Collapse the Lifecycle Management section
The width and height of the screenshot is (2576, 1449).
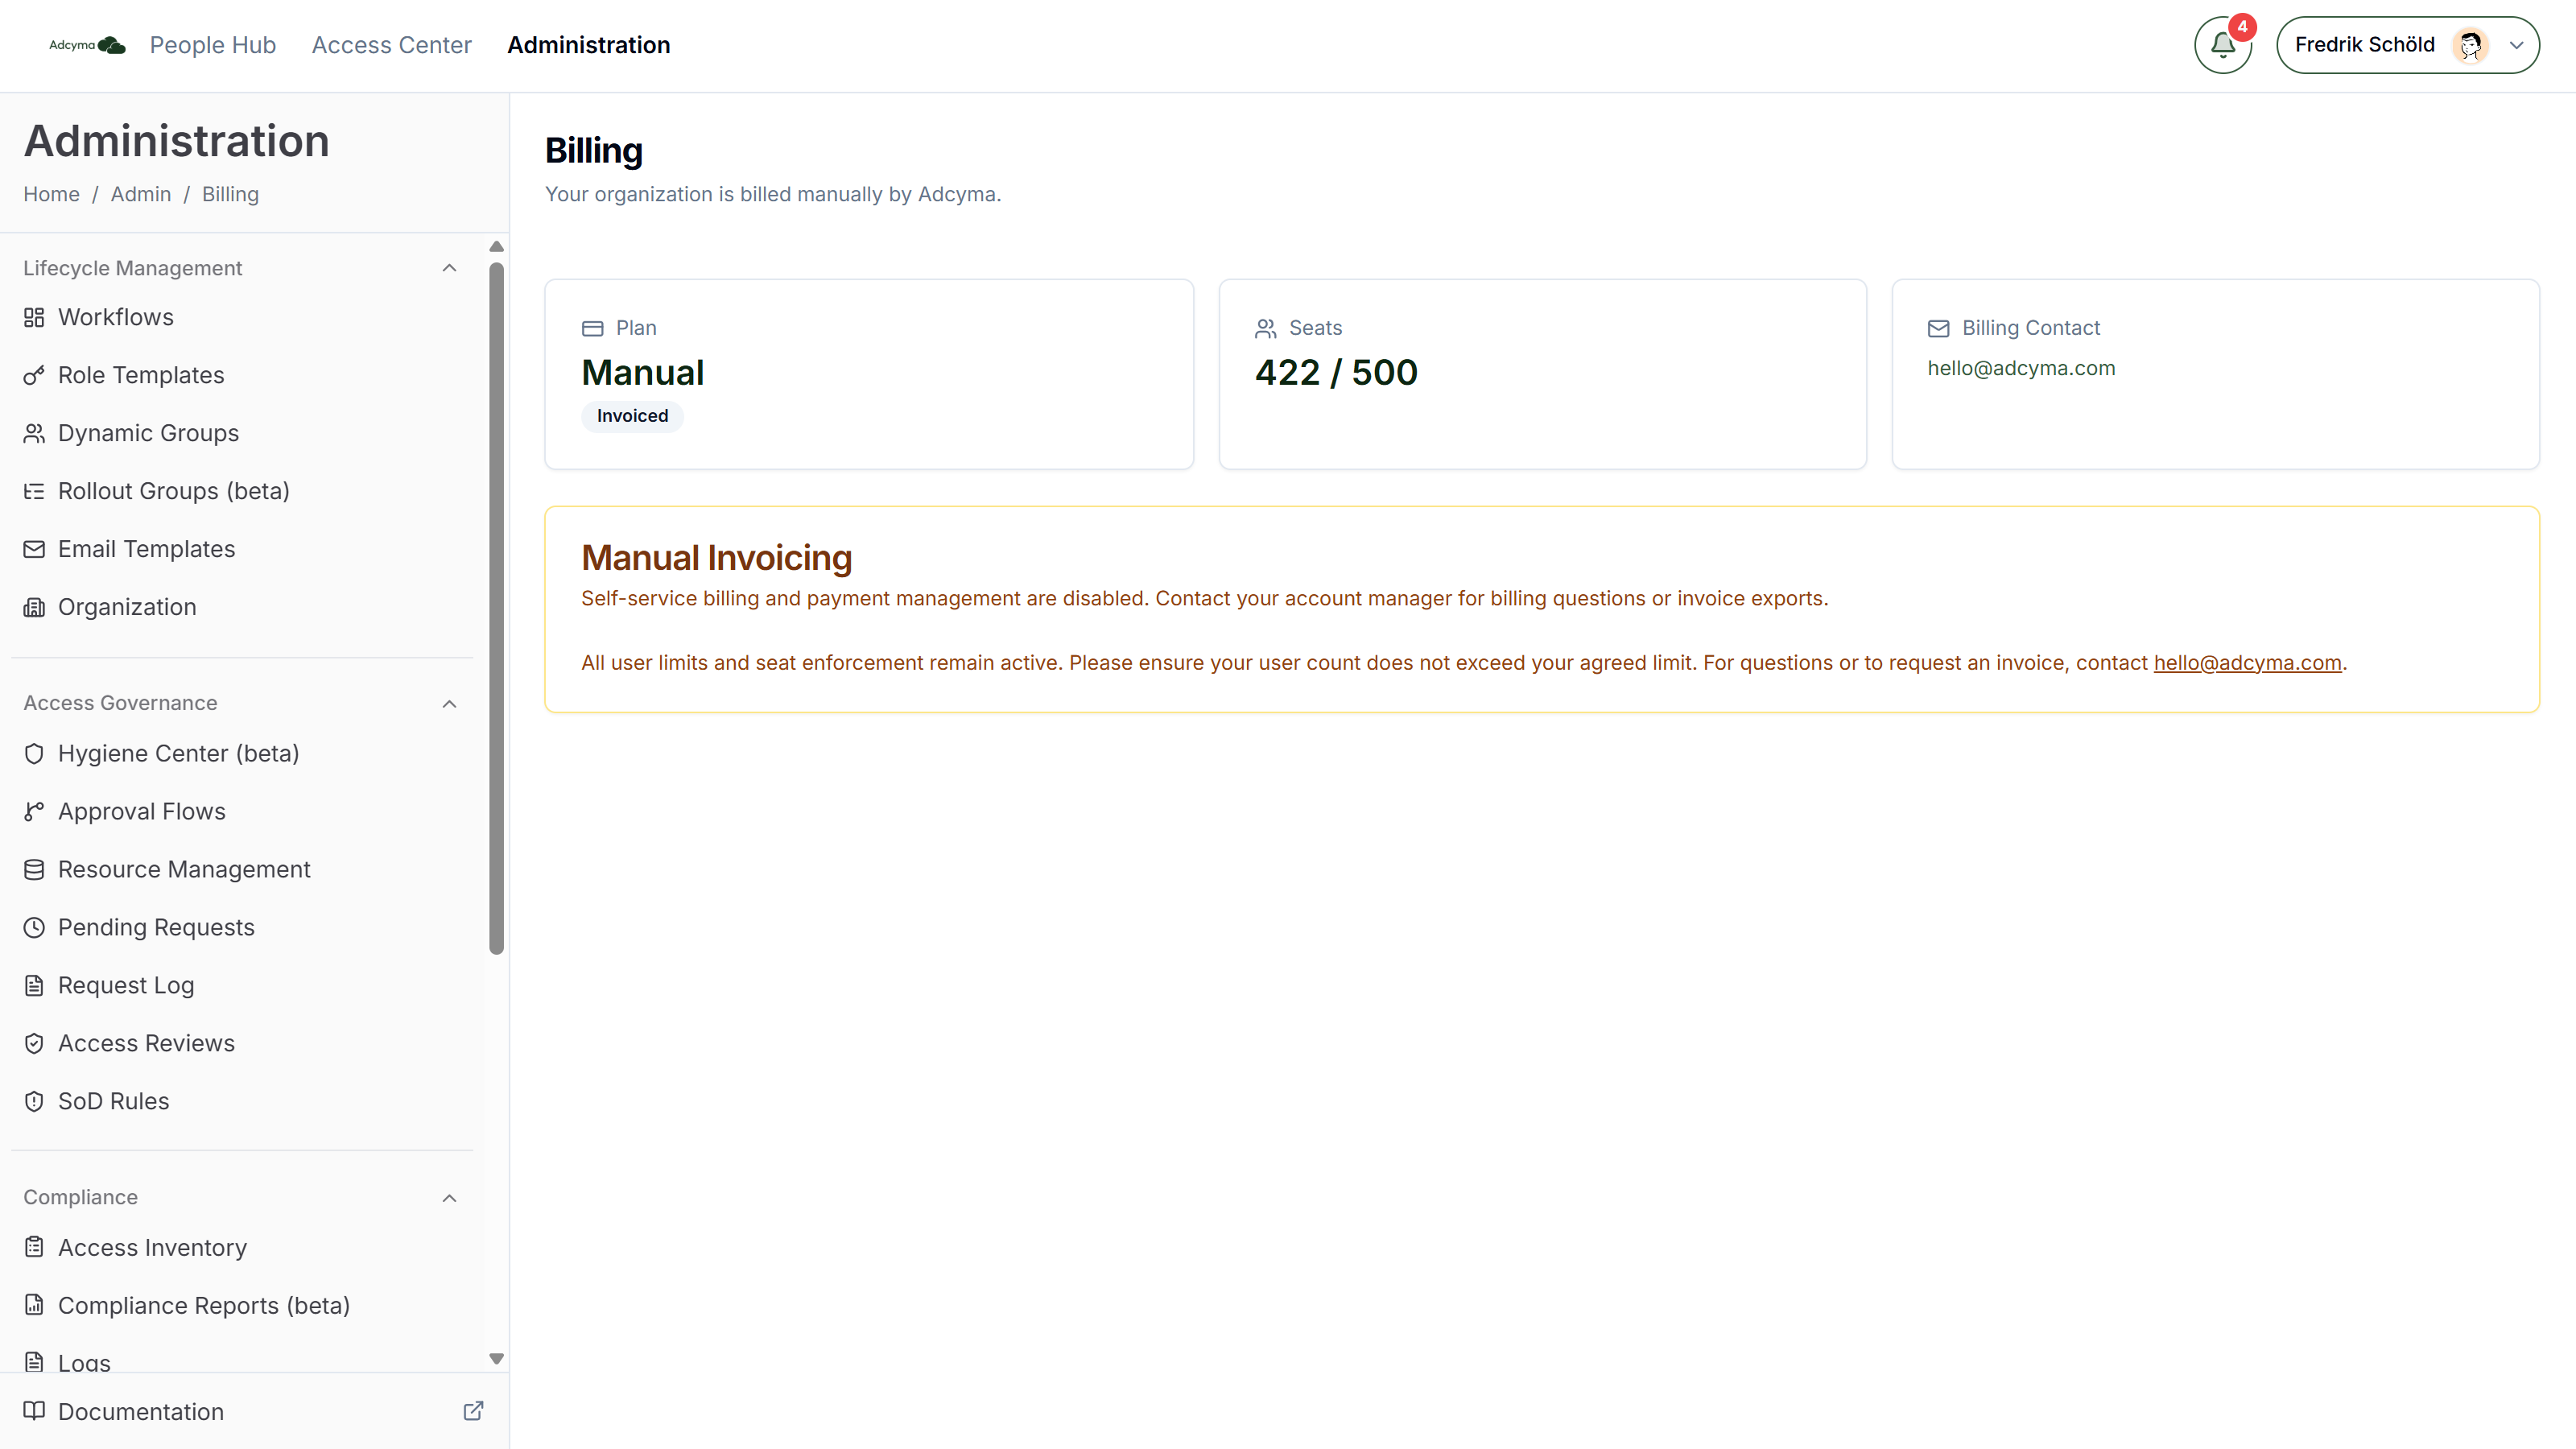coord(449,268)
